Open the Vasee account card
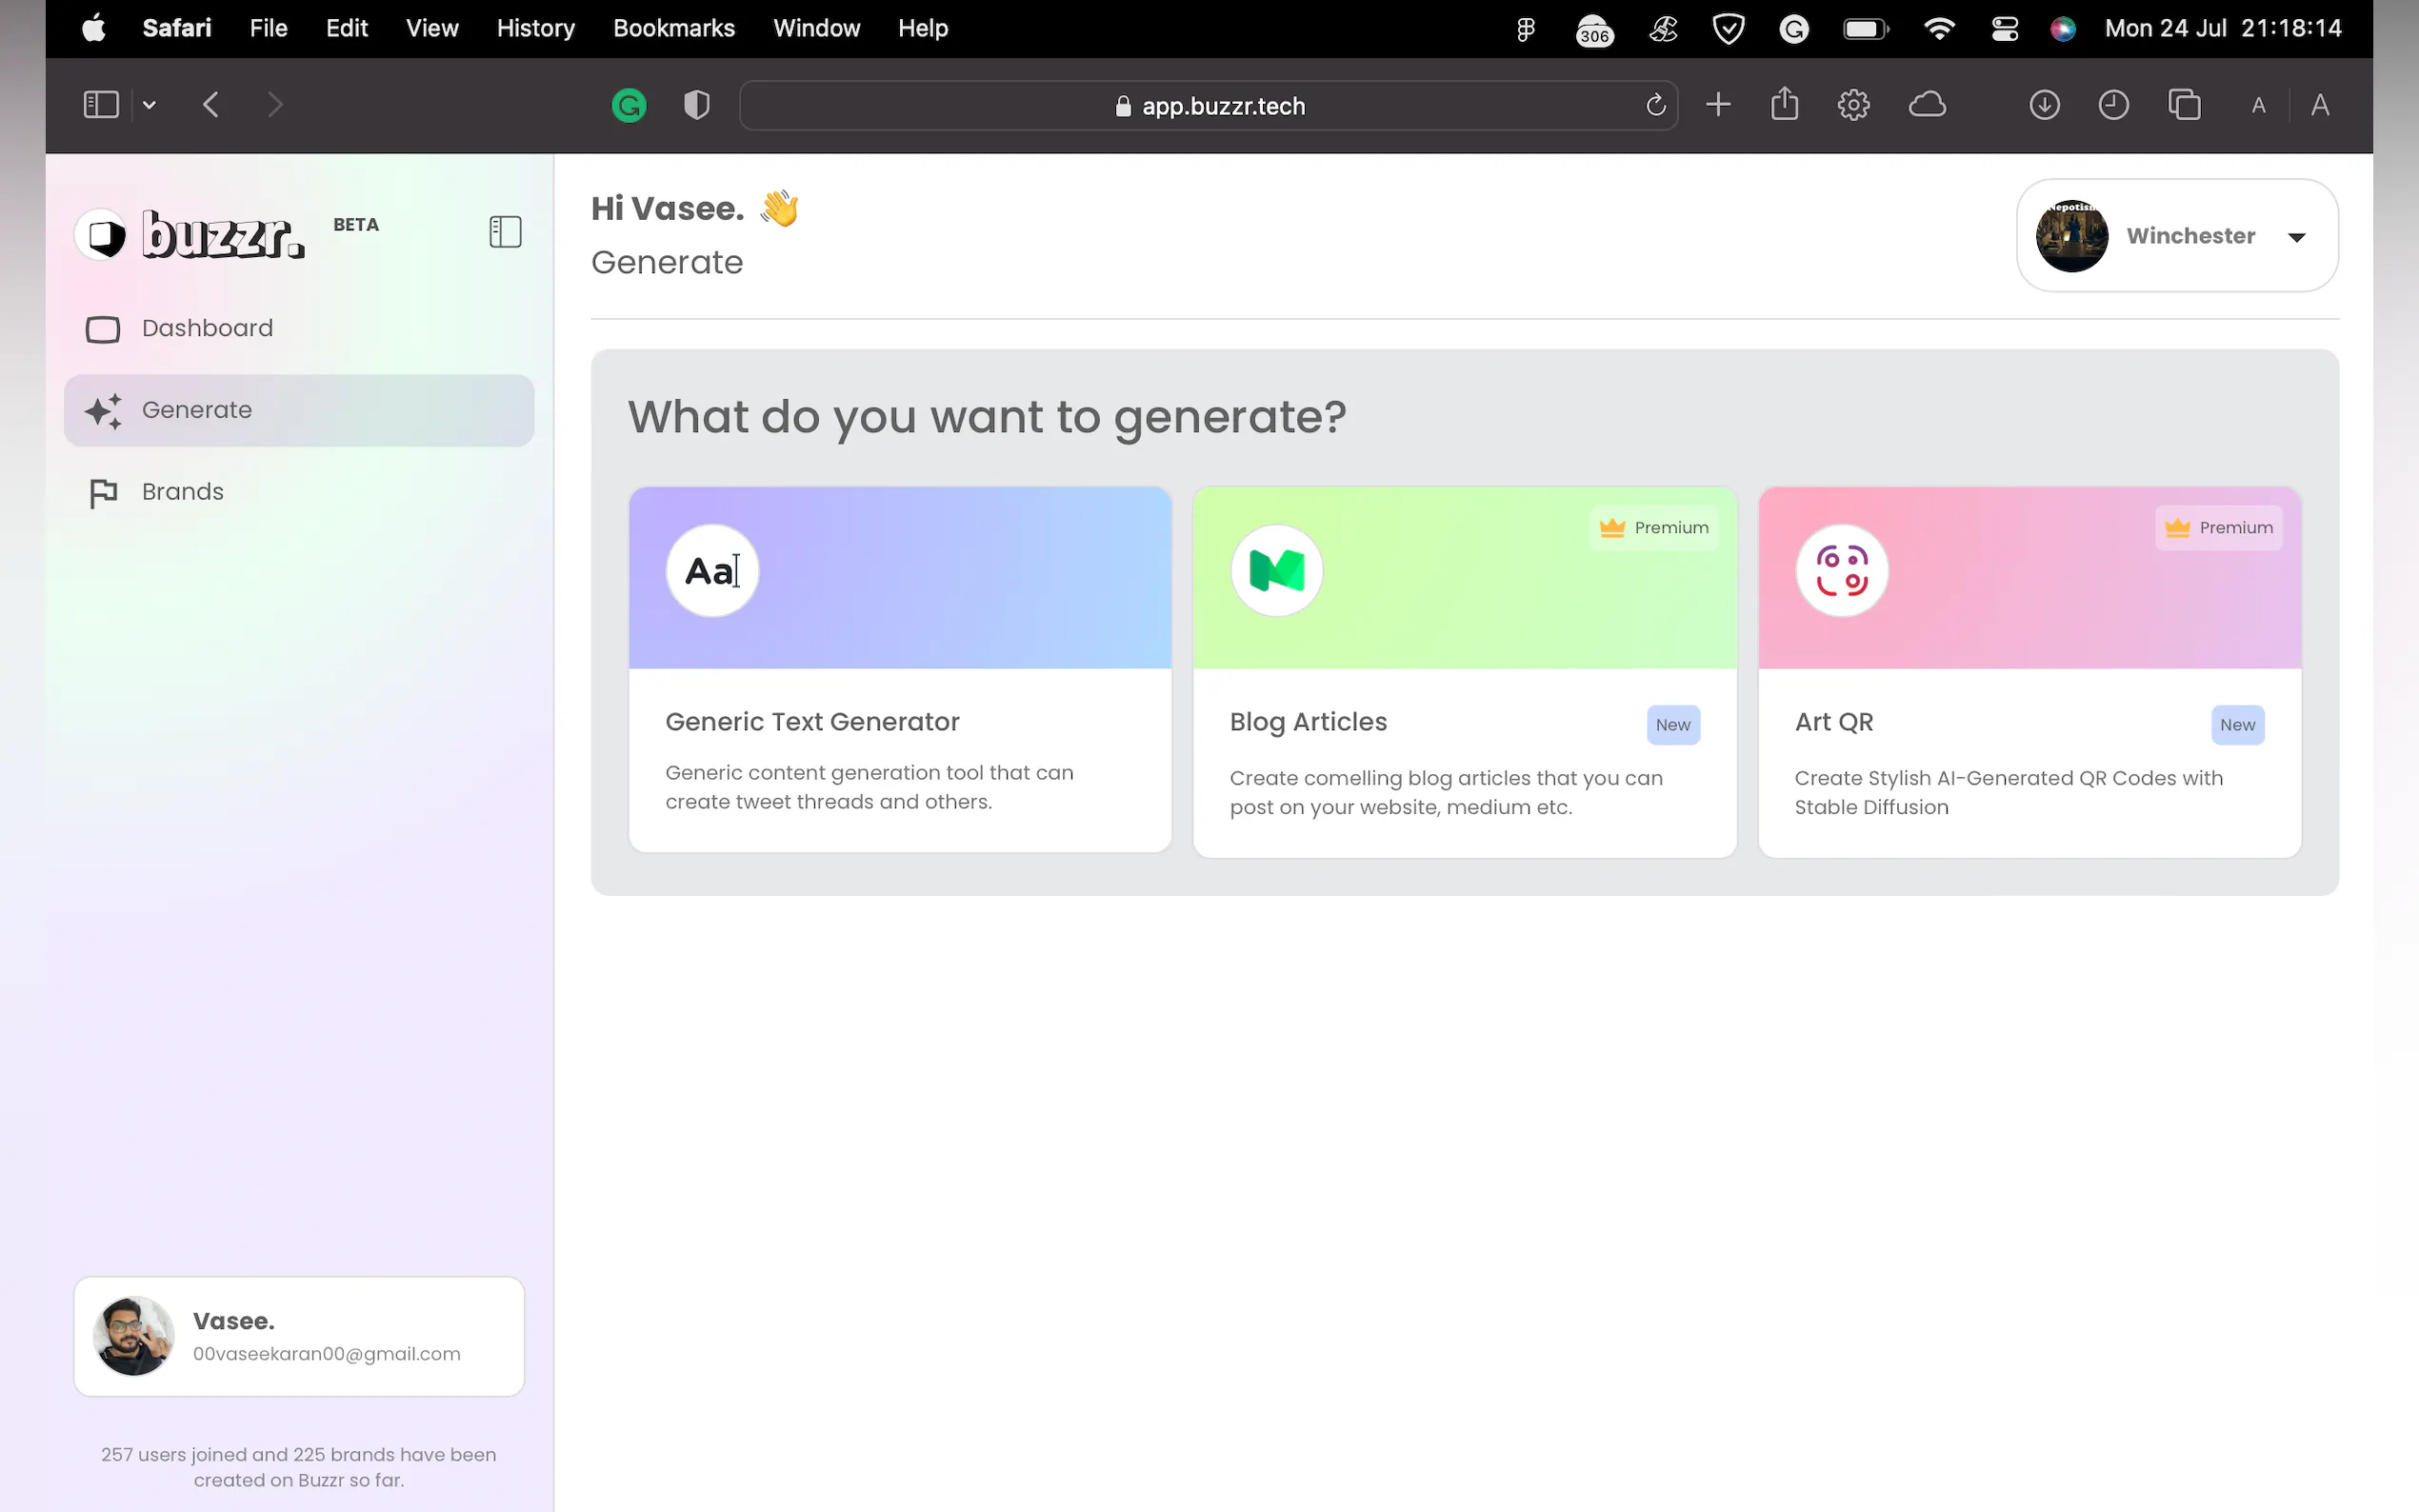 coord(299,1336)
